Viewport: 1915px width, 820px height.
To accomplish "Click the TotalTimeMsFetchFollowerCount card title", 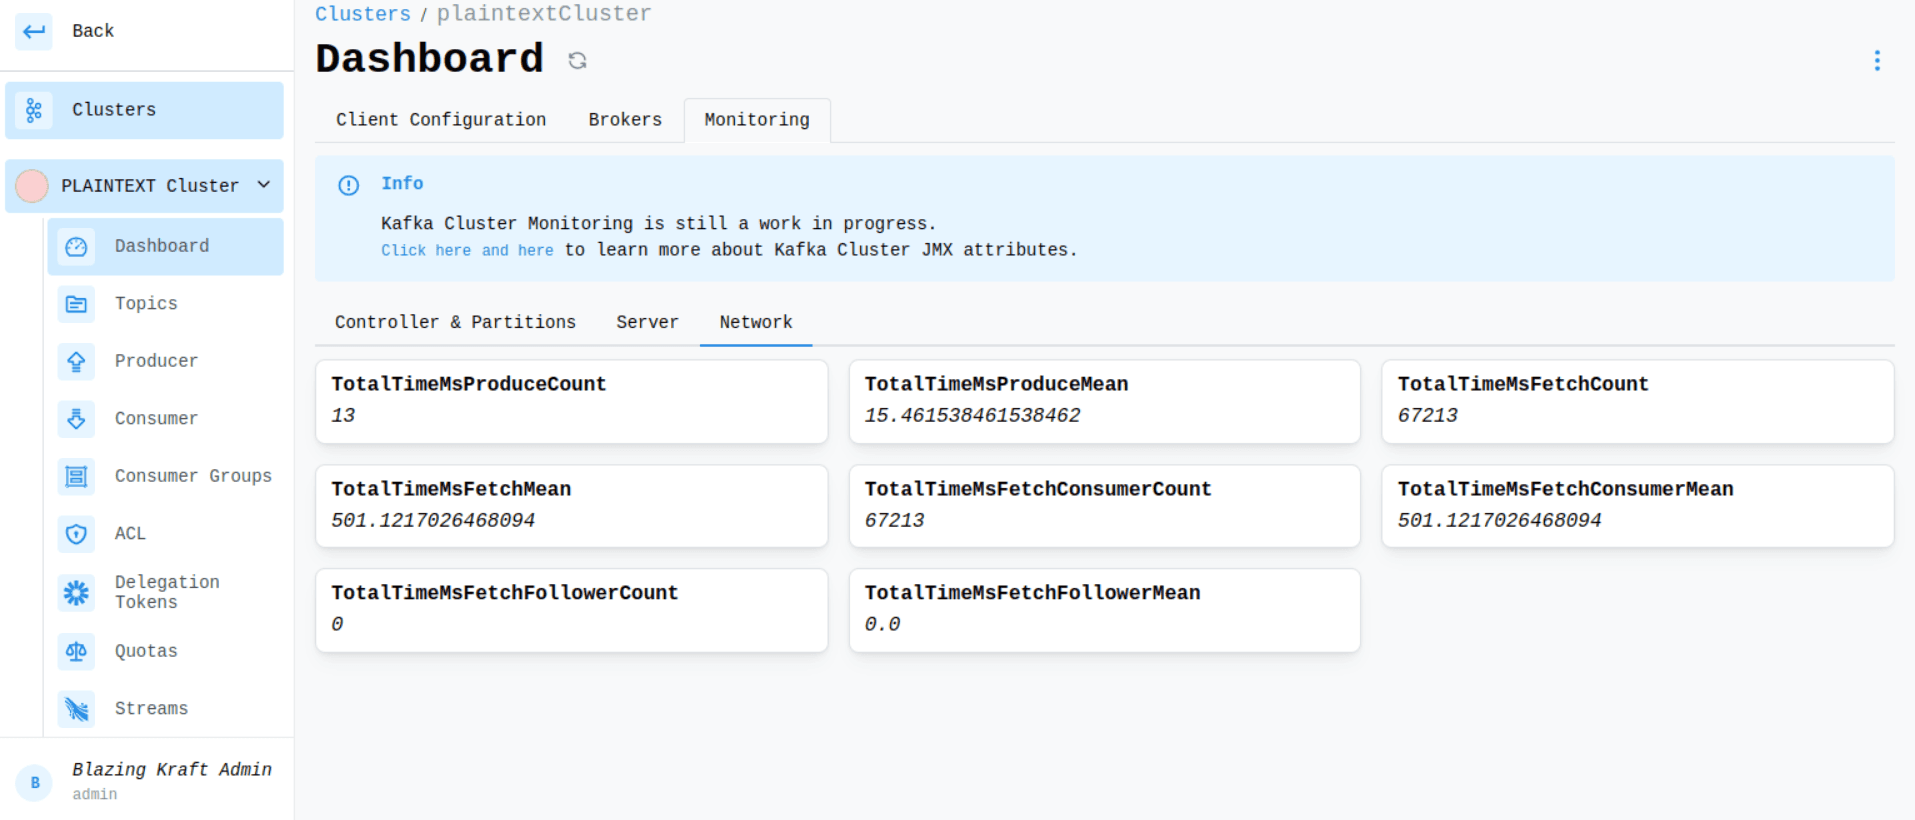I will point(505,593).
